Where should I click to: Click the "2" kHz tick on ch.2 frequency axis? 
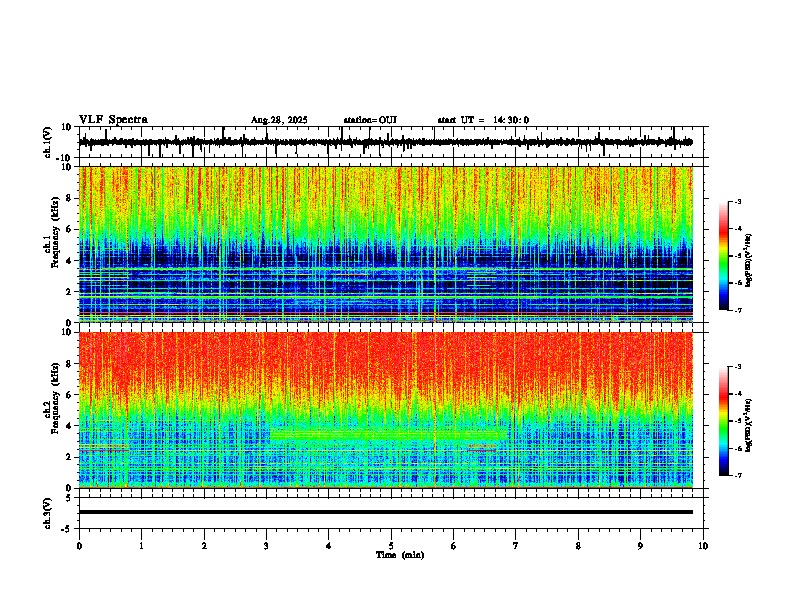pyautogui.click(x=70, y=457)
